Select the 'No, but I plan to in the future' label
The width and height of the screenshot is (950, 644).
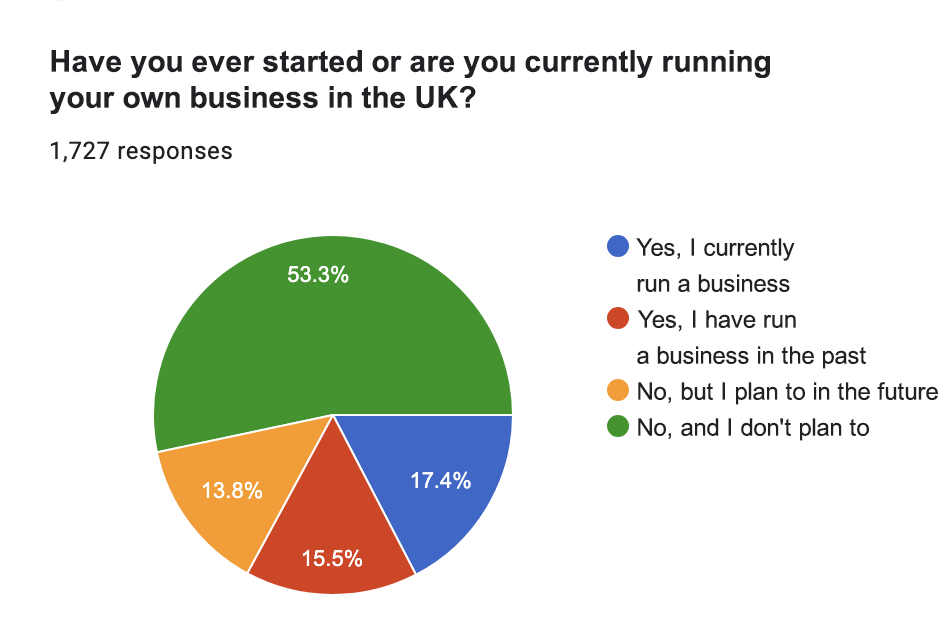(786, 391)
